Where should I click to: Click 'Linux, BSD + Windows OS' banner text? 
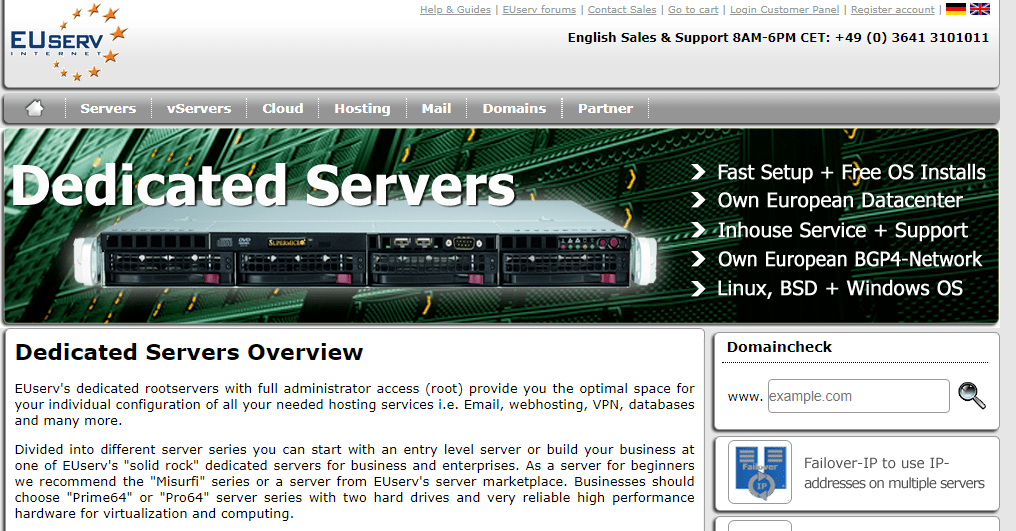coord(840,288)
